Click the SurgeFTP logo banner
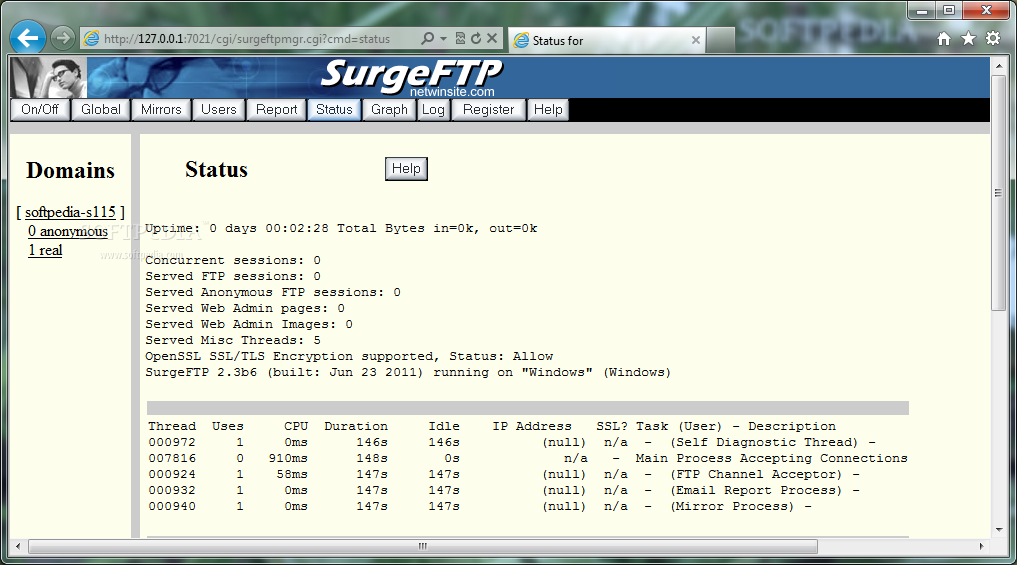Viewport: 1017px width, 565px height. 411,77
